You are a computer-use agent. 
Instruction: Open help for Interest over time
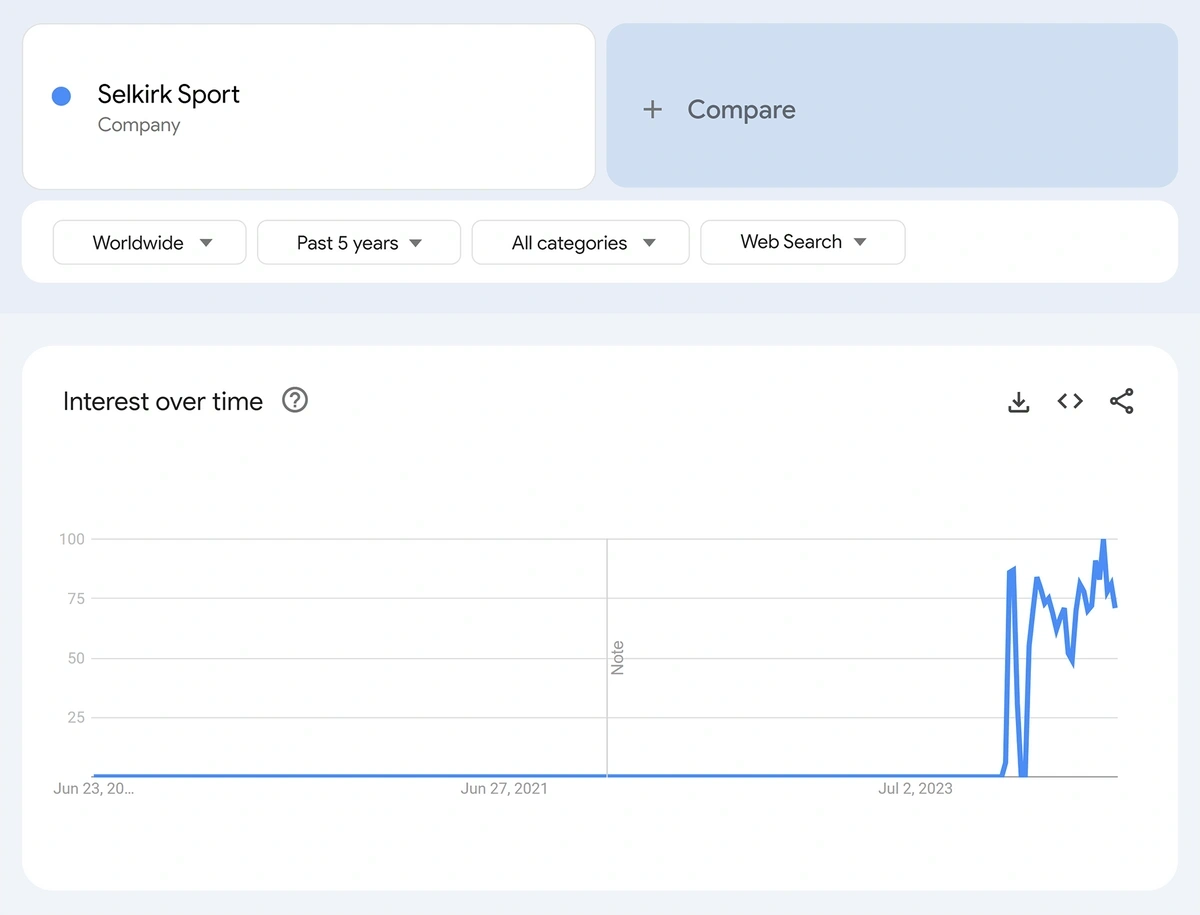coord(295,400)
